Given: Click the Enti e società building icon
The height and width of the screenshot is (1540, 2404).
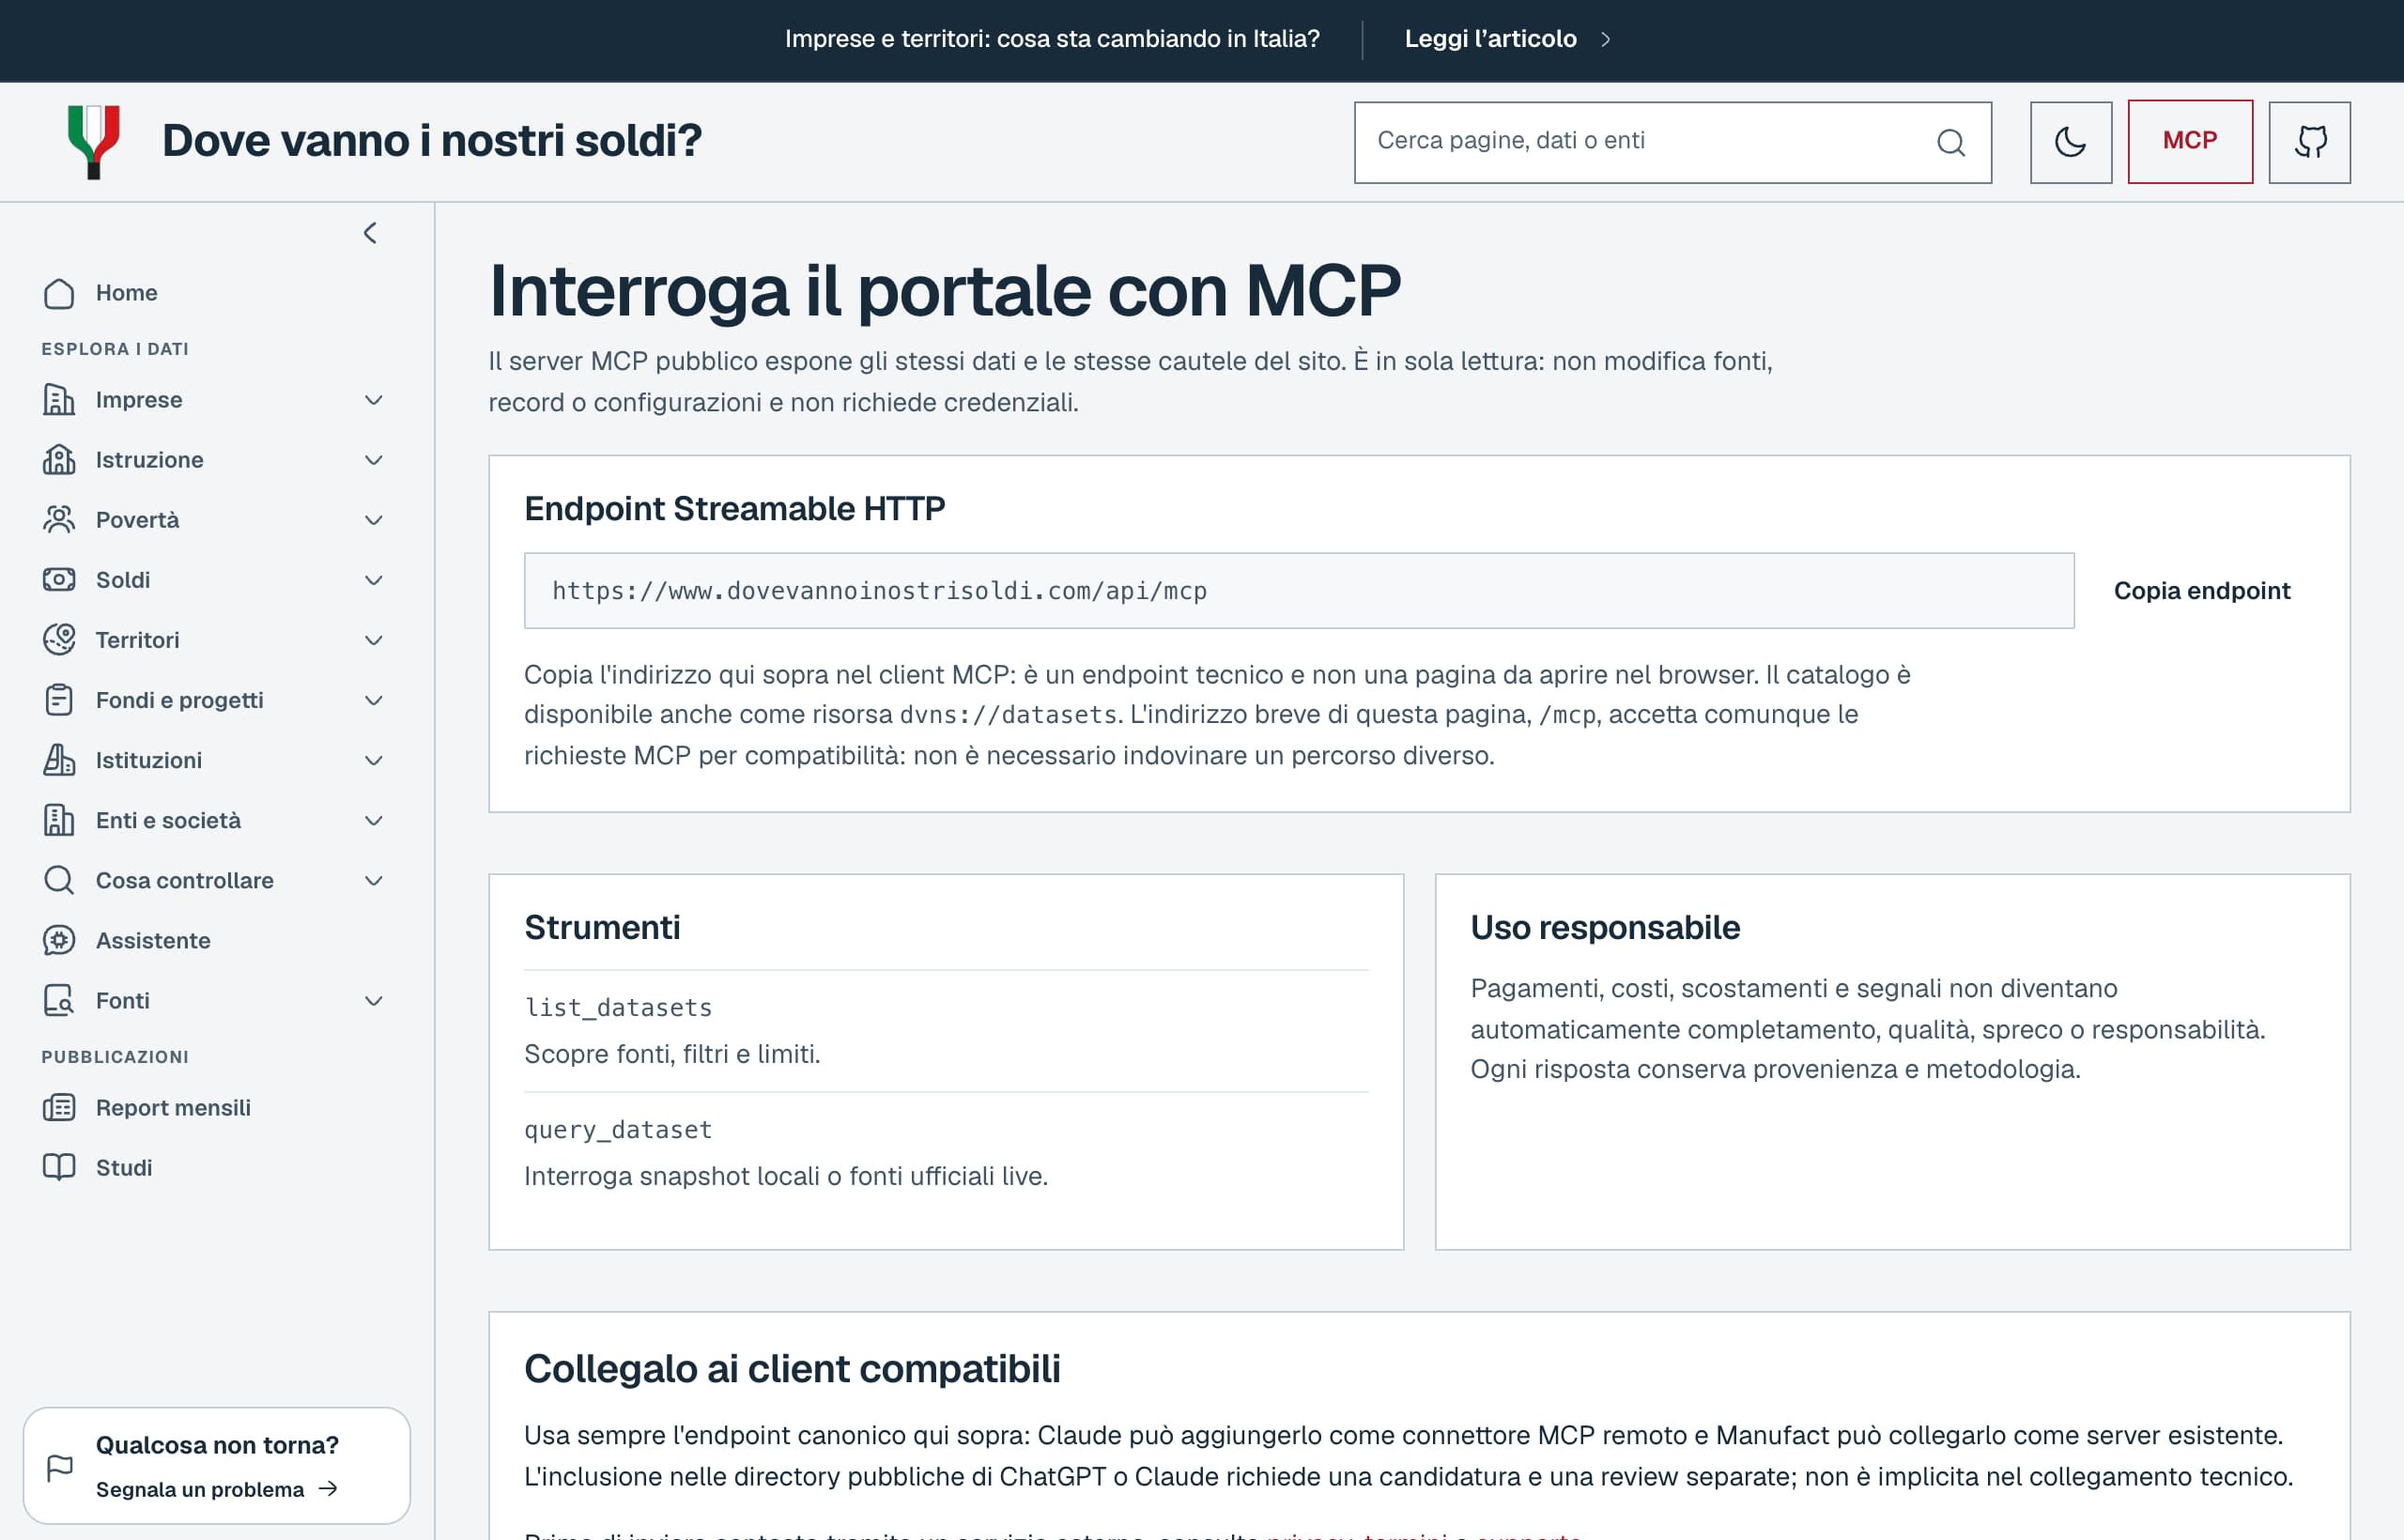Looking at the screenshot, I should pos(59,820).
